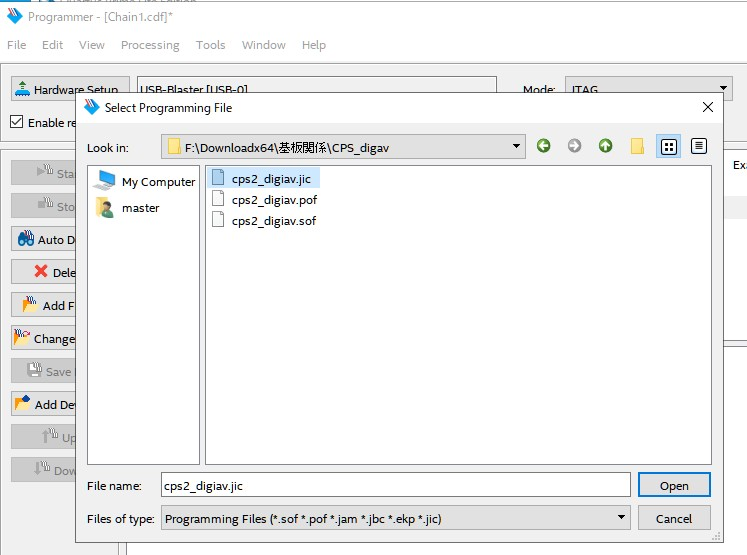Screen dimensions: 747x555
Task: Open the master user folder
Action: 127,208
